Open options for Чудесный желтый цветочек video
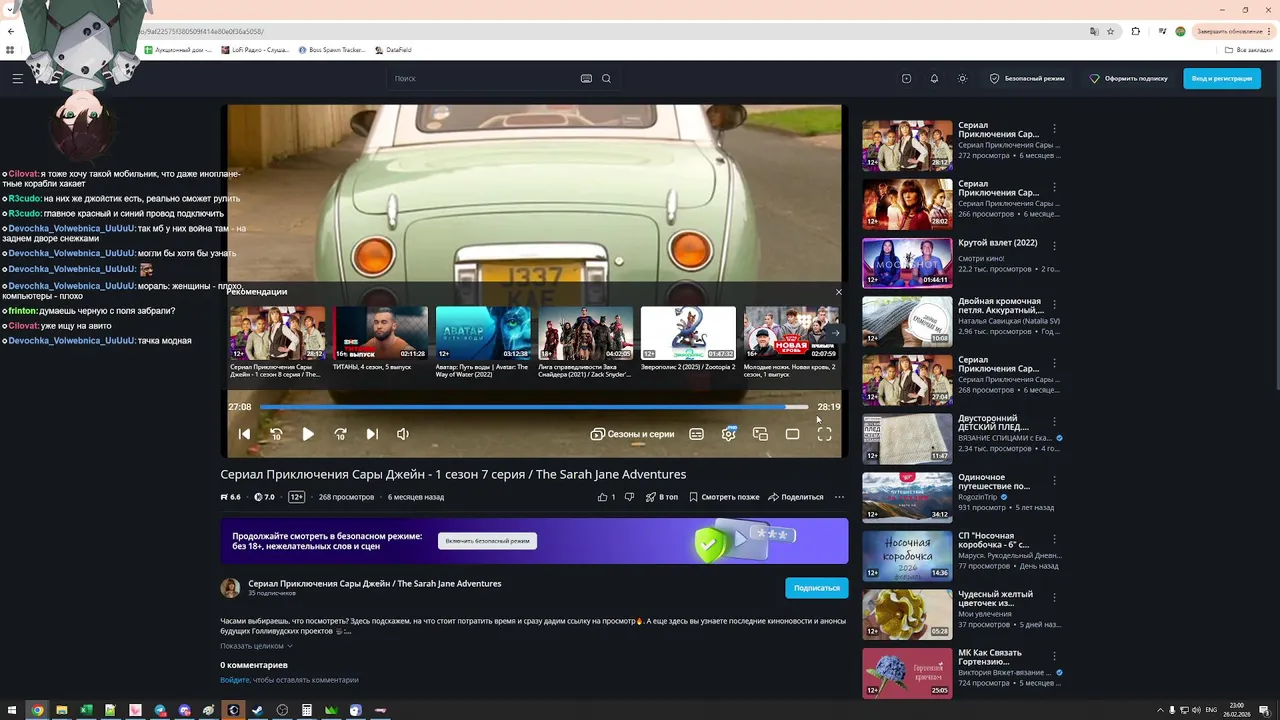The height and width of the screenshot is (720, 1280). 1054,598
